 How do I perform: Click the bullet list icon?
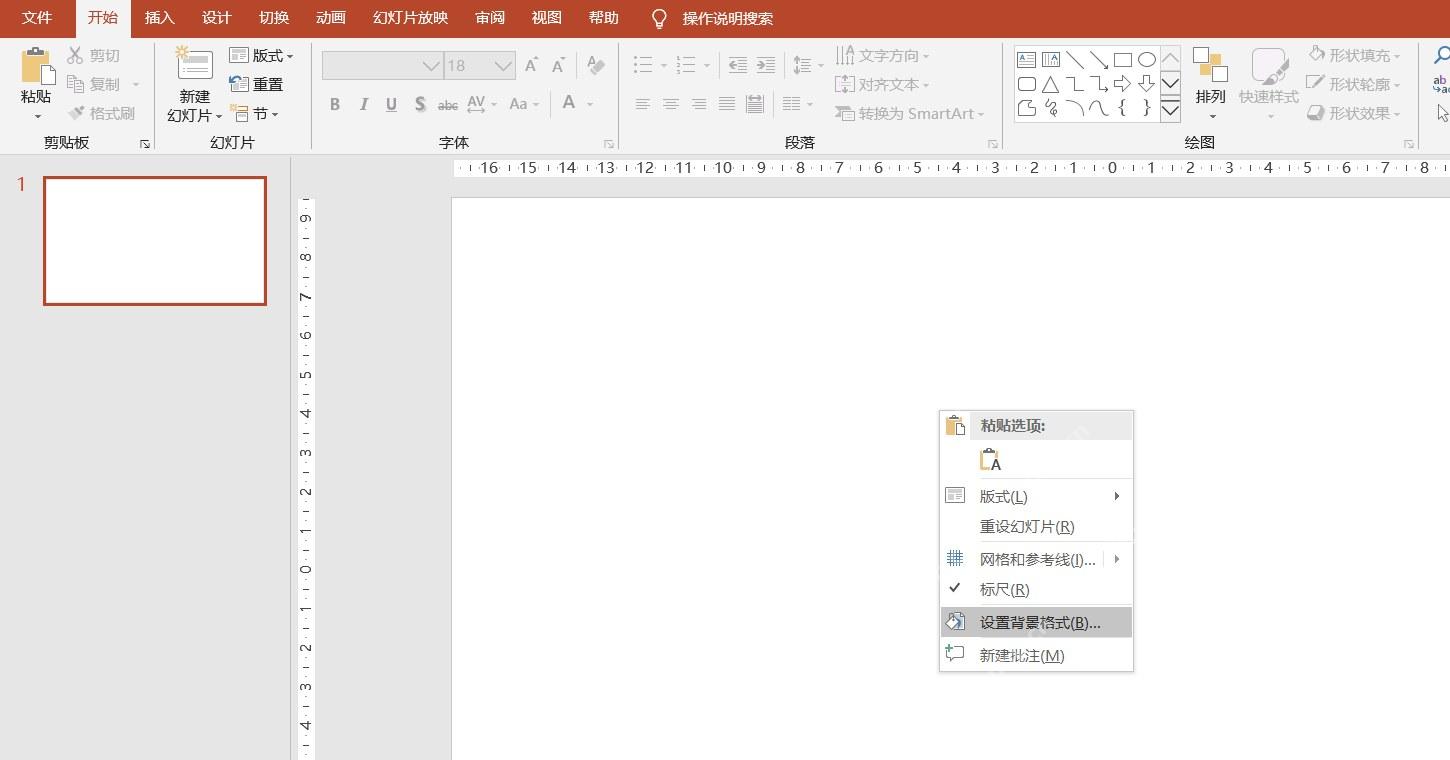(643, 66)
